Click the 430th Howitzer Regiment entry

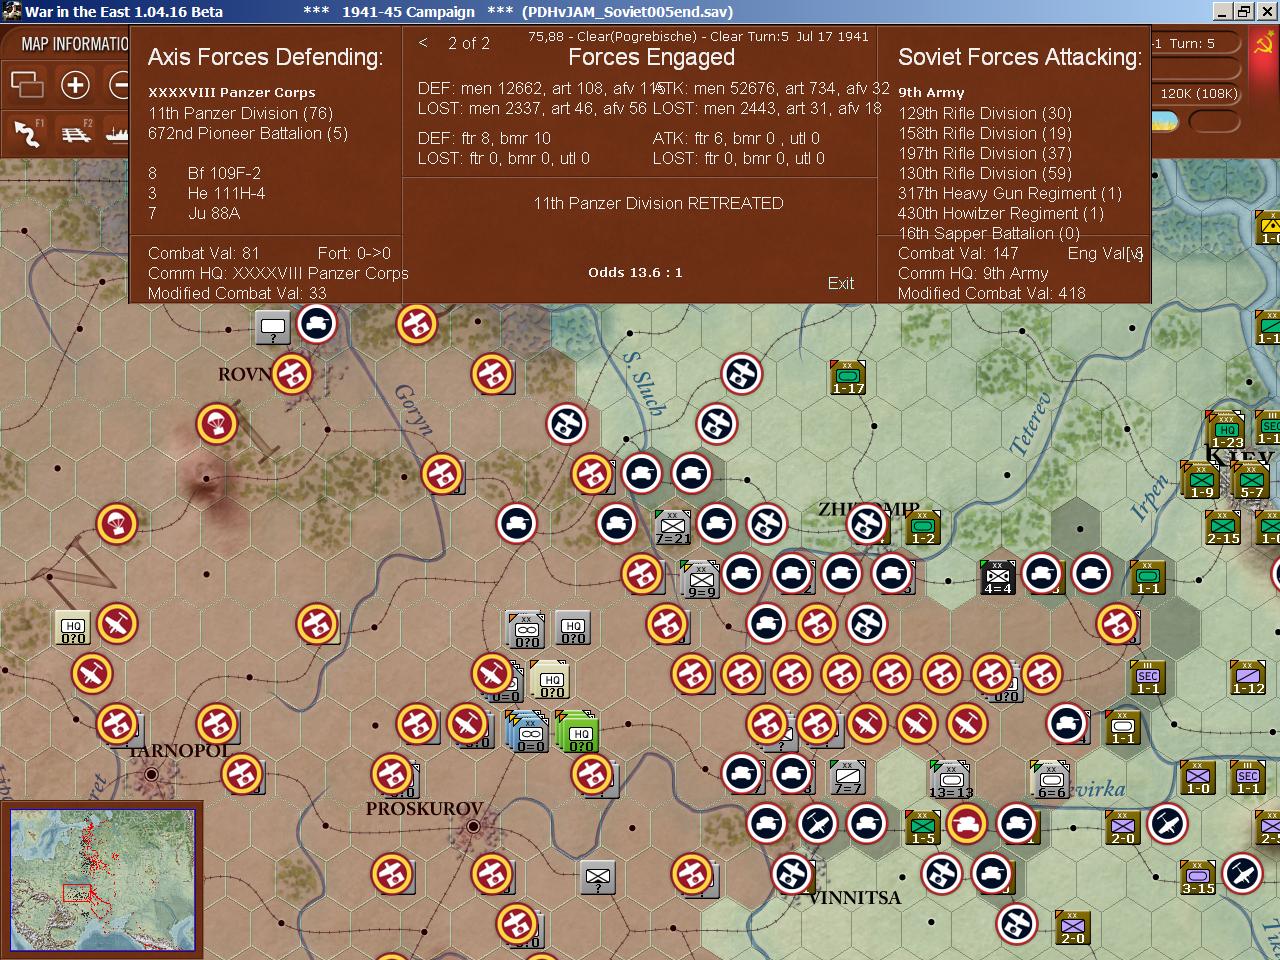pyautogui.click(x=1001, y=213)
